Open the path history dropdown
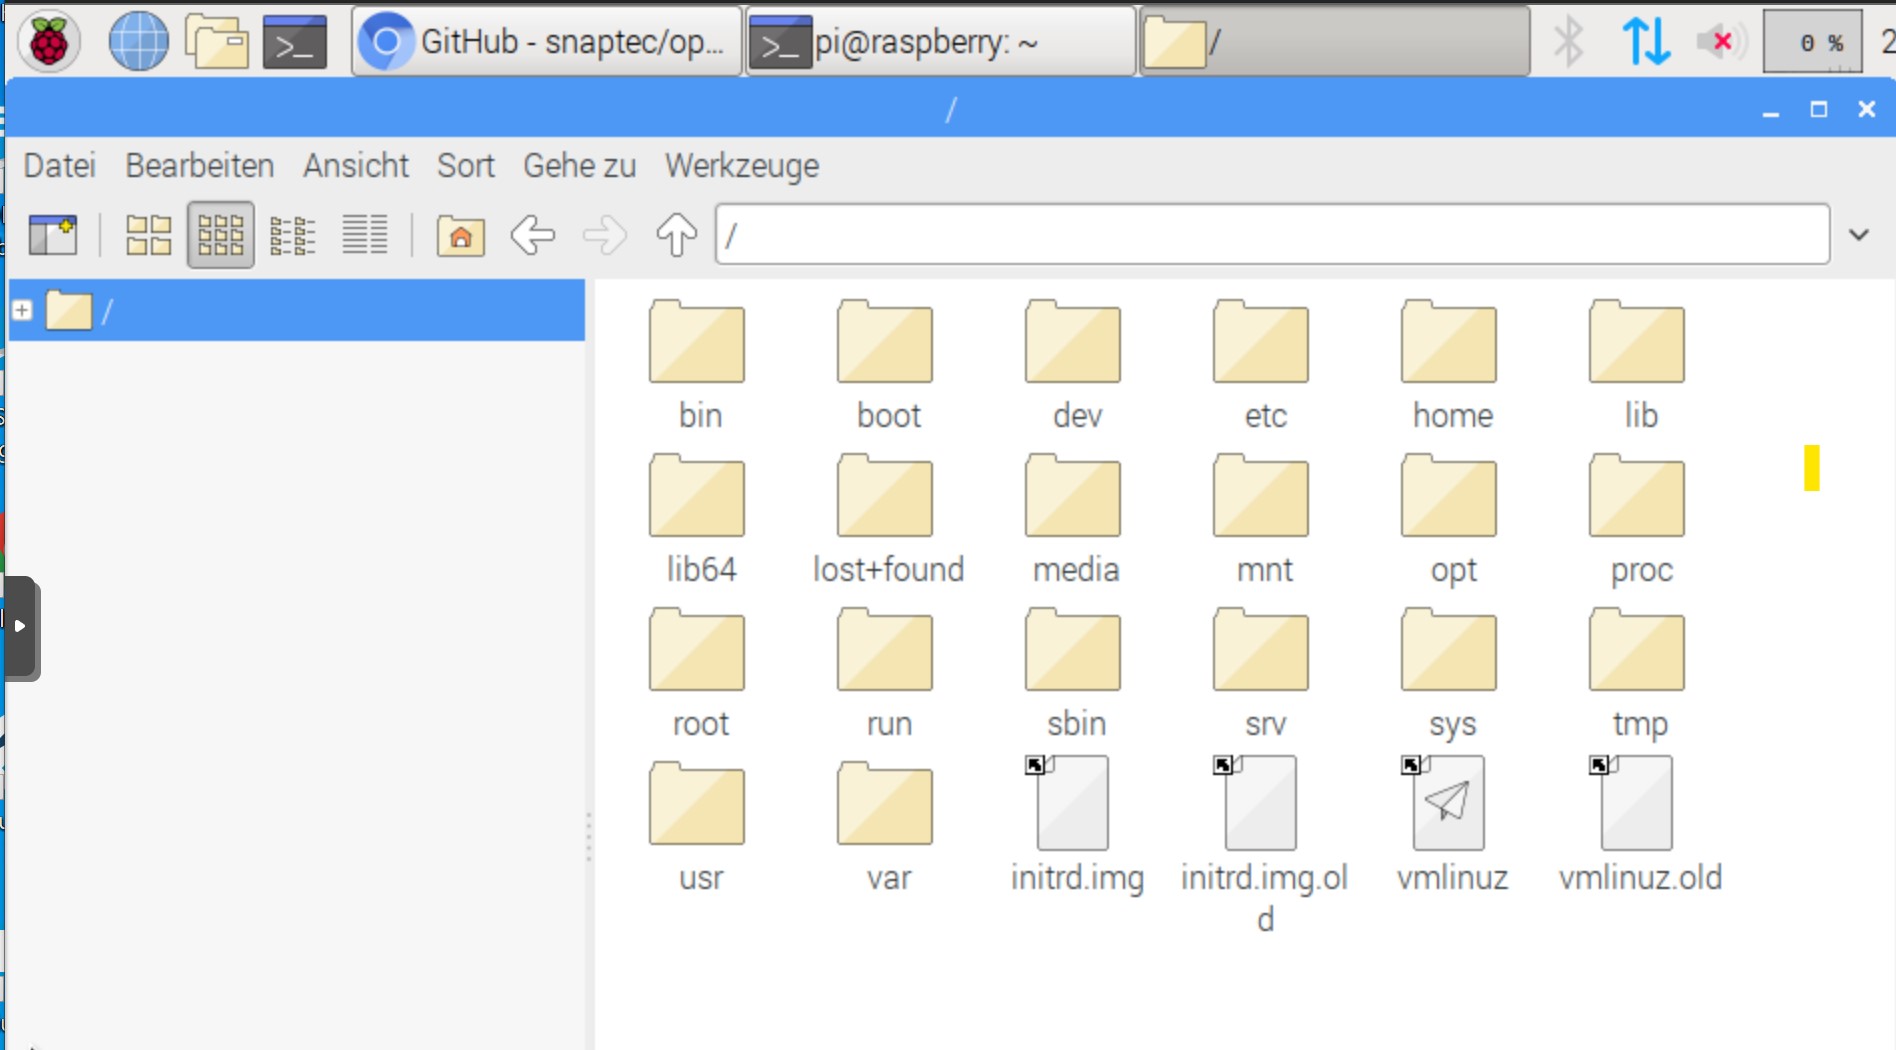 (1858, 235)
